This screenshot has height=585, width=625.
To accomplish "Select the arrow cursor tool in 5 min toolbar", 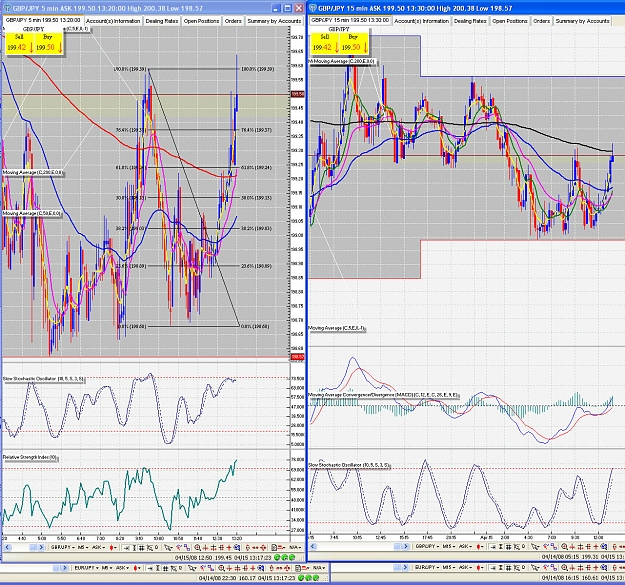I will [x=168, y=548].
